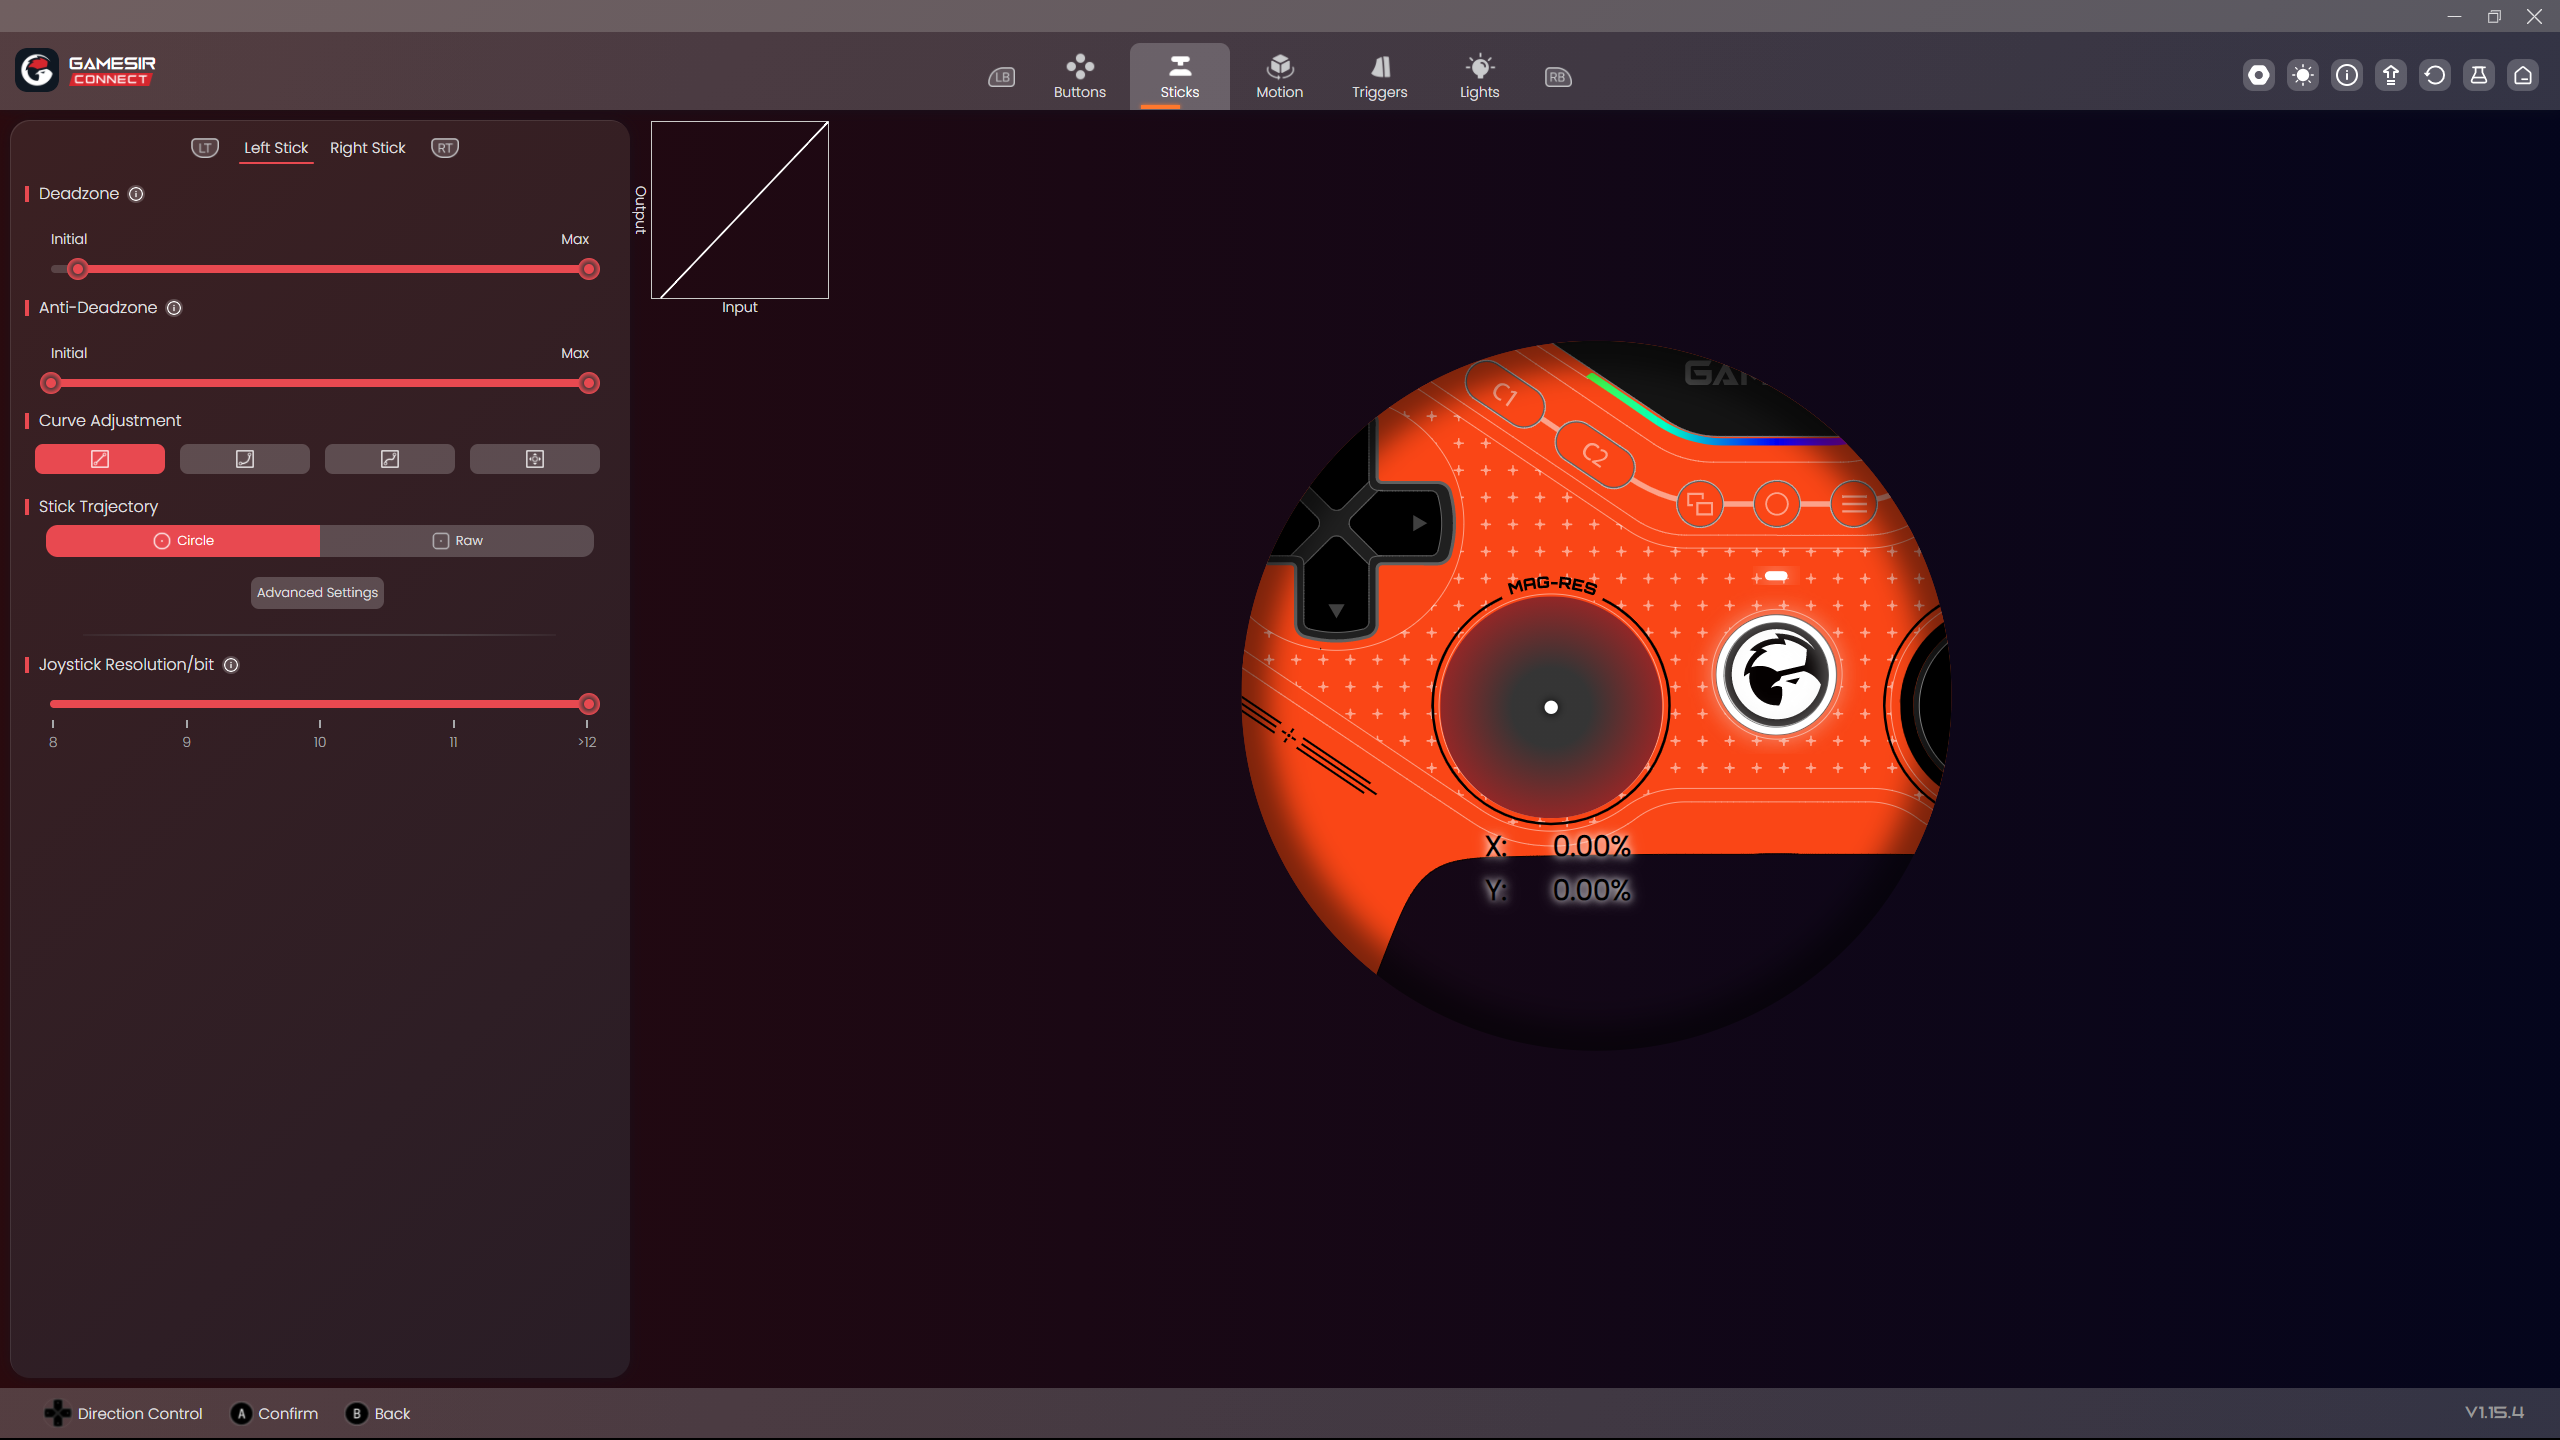This screenshot has width=2560, height=1440.
Task: Click the hexagon nut settings icon
Action: coord(2259,75)
